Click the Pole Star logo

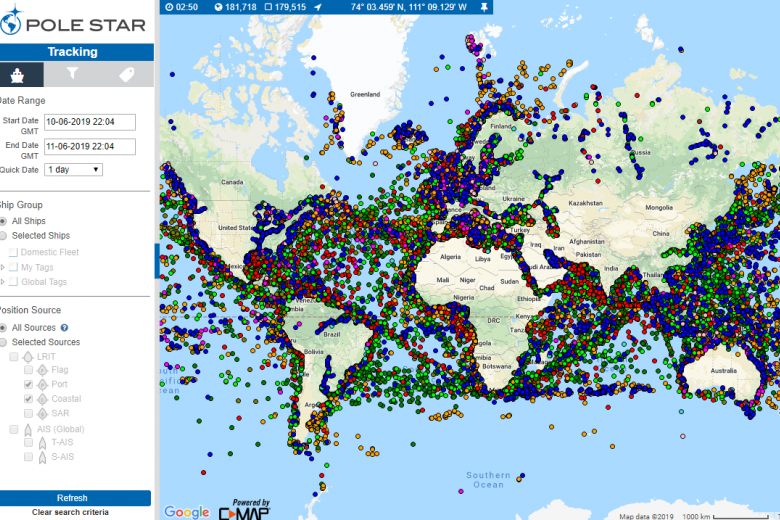(x=74, y=24)
